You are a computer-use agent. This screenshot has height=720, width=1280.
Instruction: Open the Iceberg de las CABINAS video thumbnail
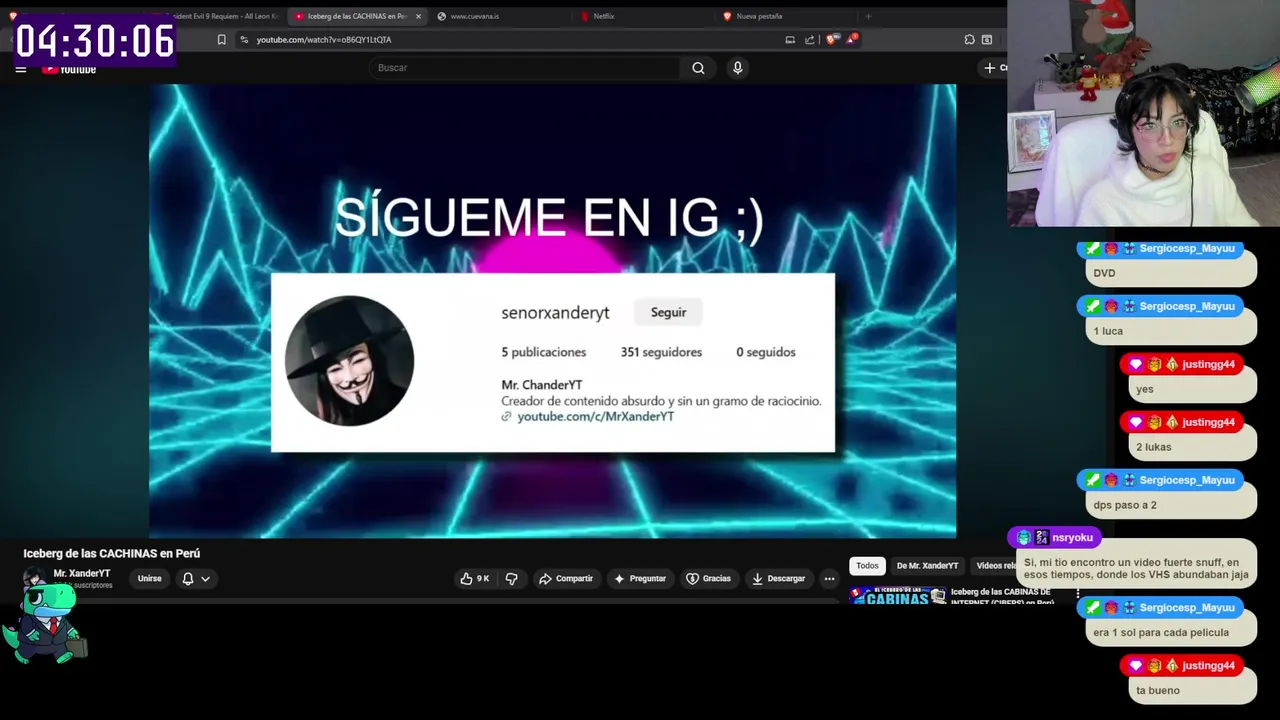897,597
